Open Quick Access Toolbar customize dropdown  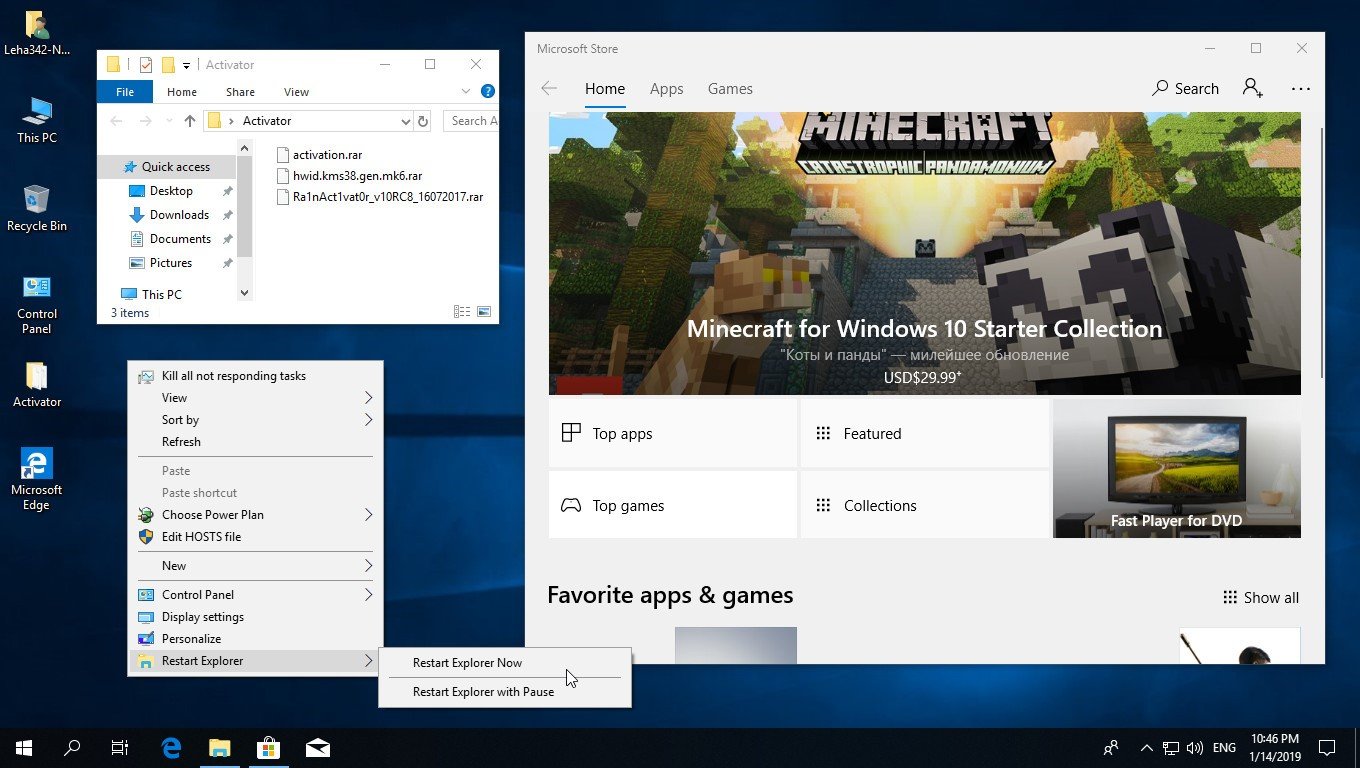tap(186, 65)
